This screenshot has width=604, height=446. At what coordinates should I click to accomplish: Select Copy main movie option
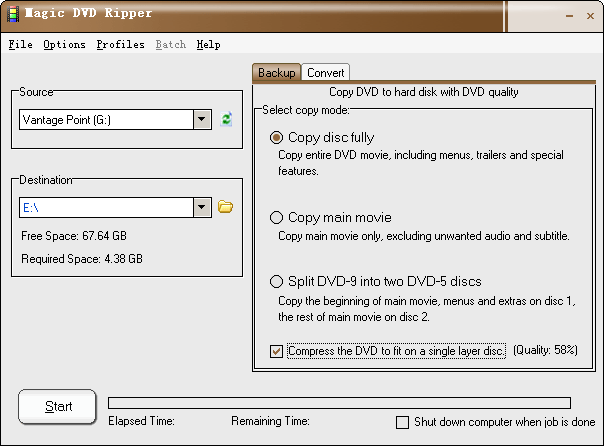coord(276,218)
